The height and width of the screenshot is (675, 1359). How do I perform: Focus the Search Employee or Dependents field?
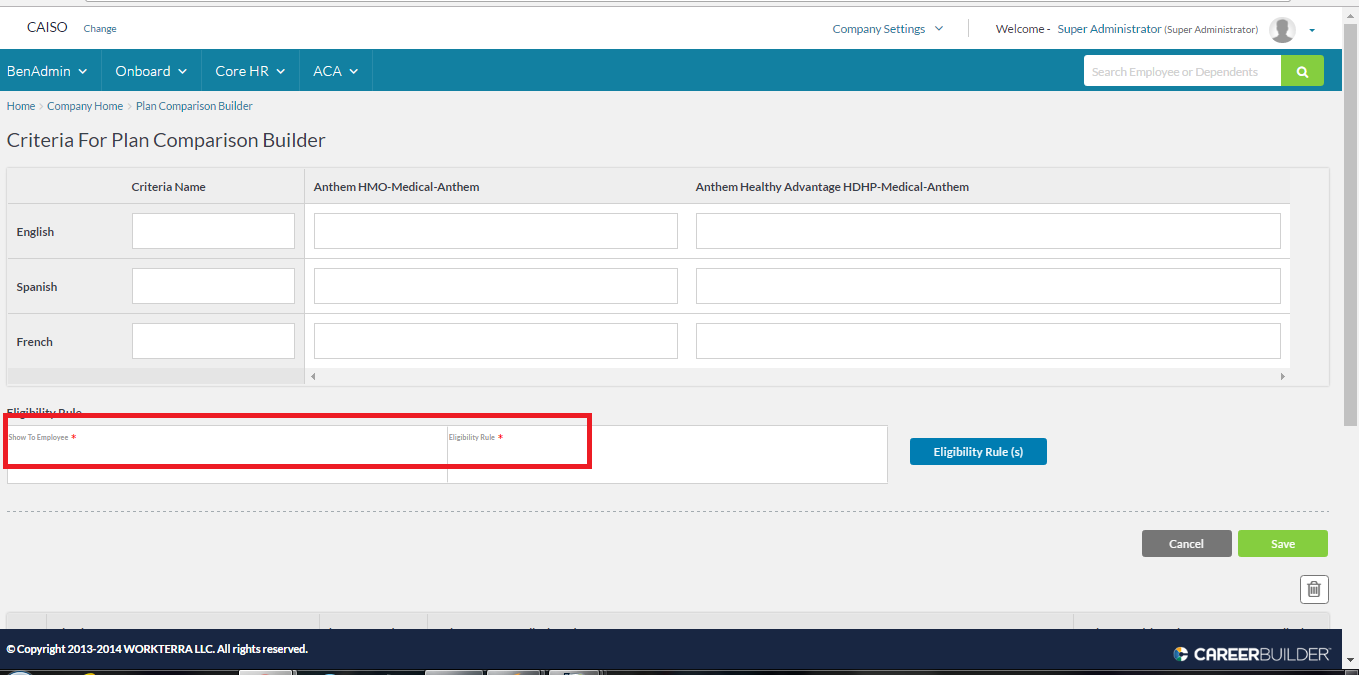1182,72
